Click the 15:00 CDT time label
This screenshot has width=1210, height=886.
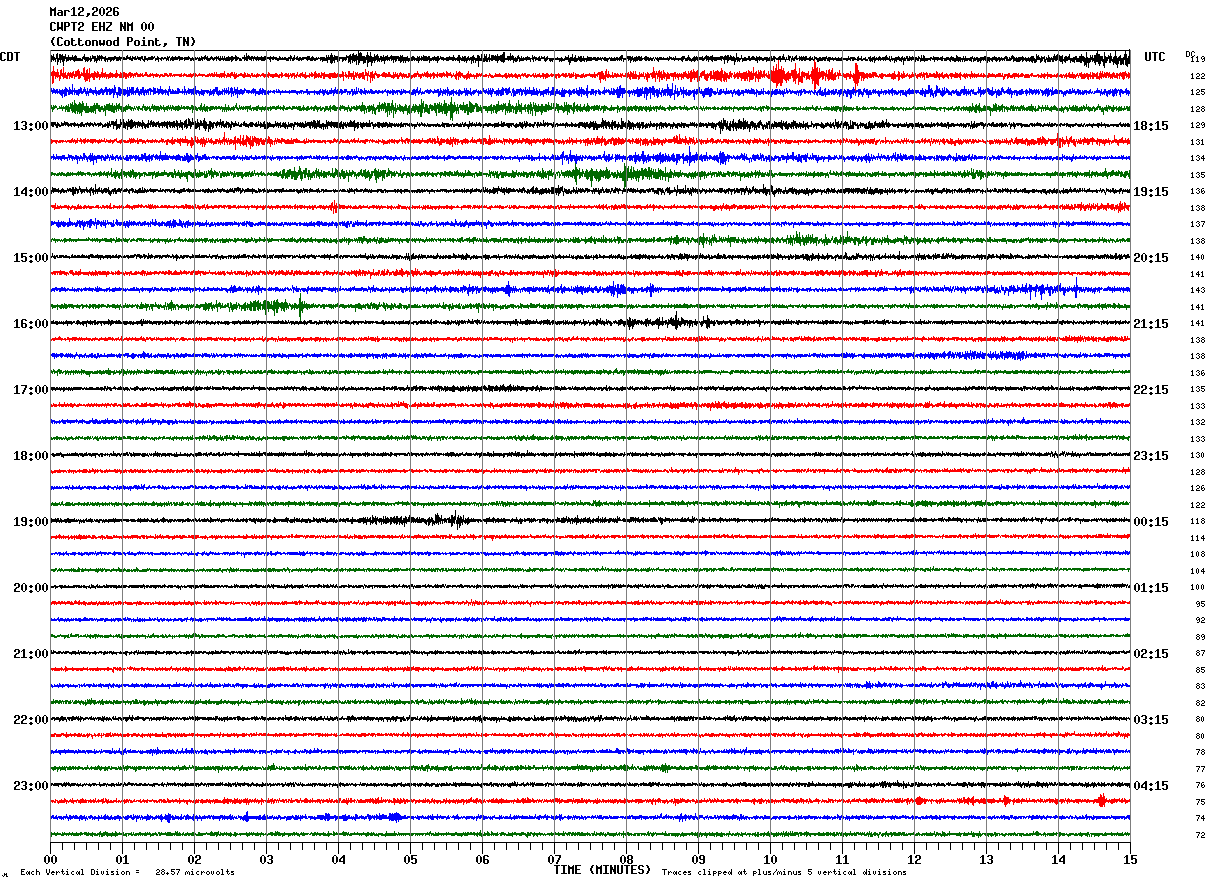(x=31, y=258)
